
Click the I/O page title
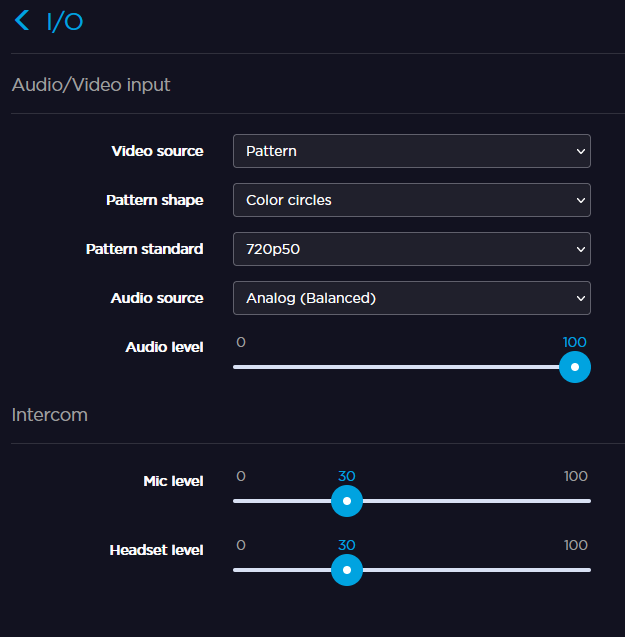pyautogui.click(x=65, y=21)
